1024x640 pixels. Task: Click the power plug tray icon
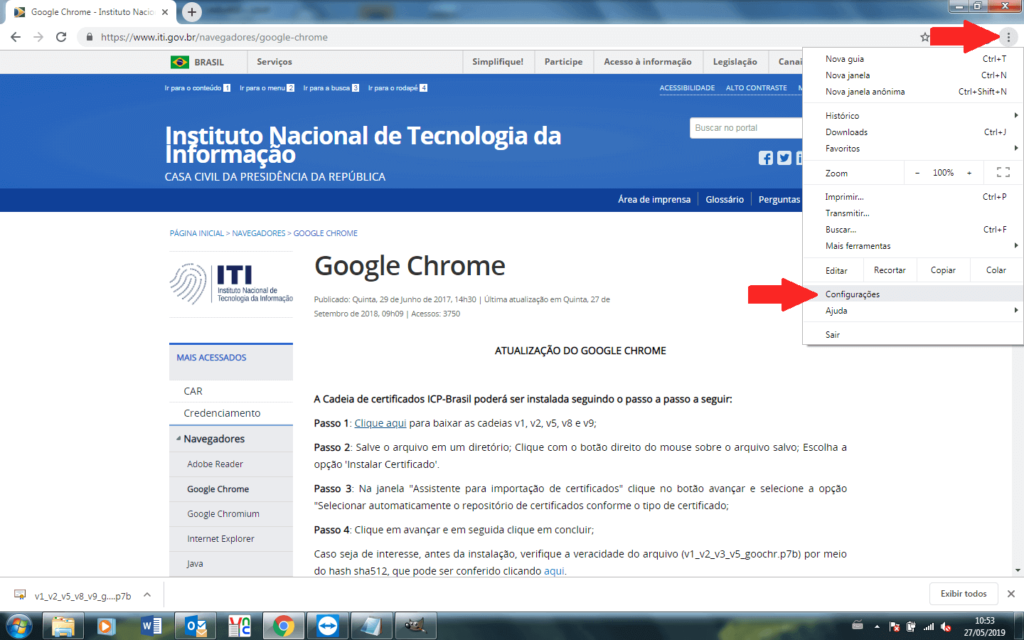[x=911, y=627]
